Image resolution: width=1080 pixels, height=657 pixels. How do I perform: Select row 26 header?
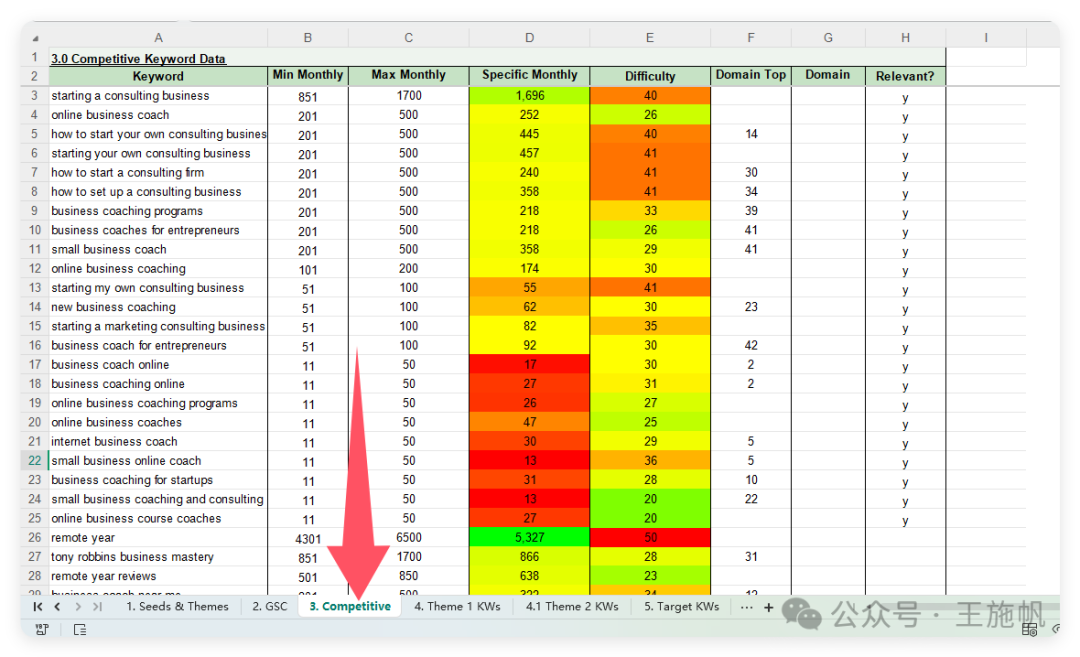pos(34,537)
